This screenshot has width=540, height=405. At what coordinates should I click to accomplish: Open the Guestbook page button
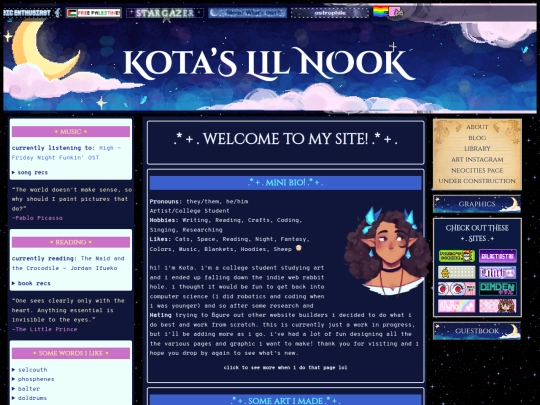coord(477,331)
